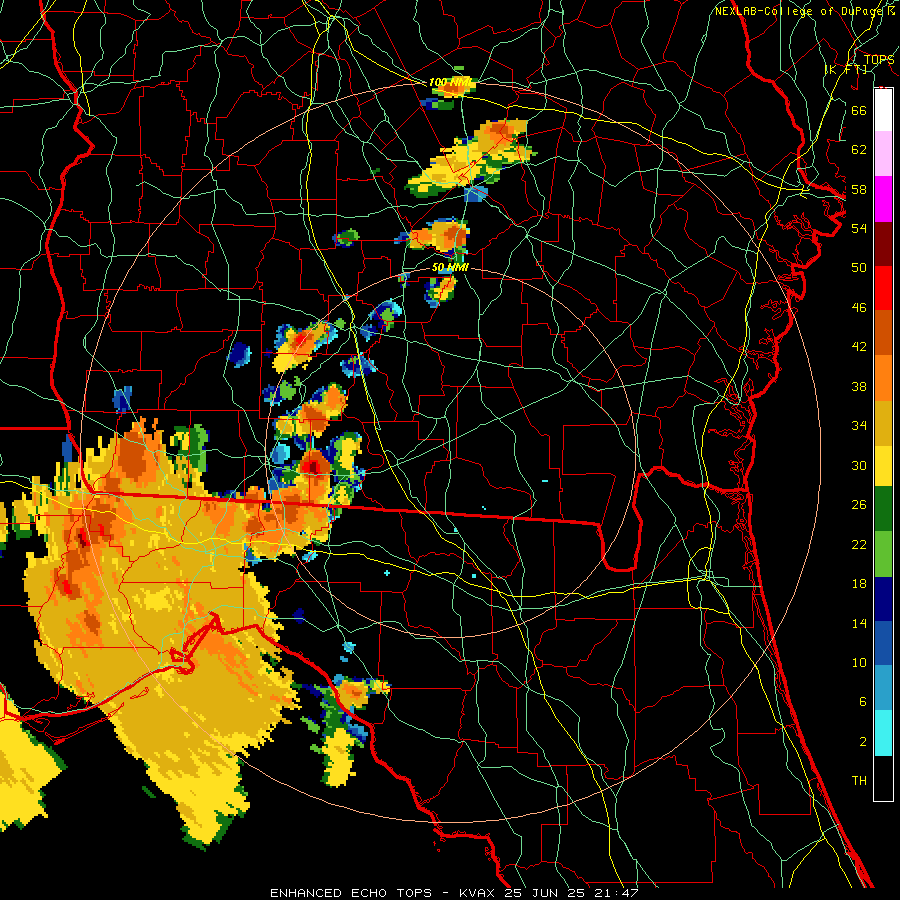Select the dark green legend band
This screenshot has height=900, width=900.
click(x=883, y=509)
